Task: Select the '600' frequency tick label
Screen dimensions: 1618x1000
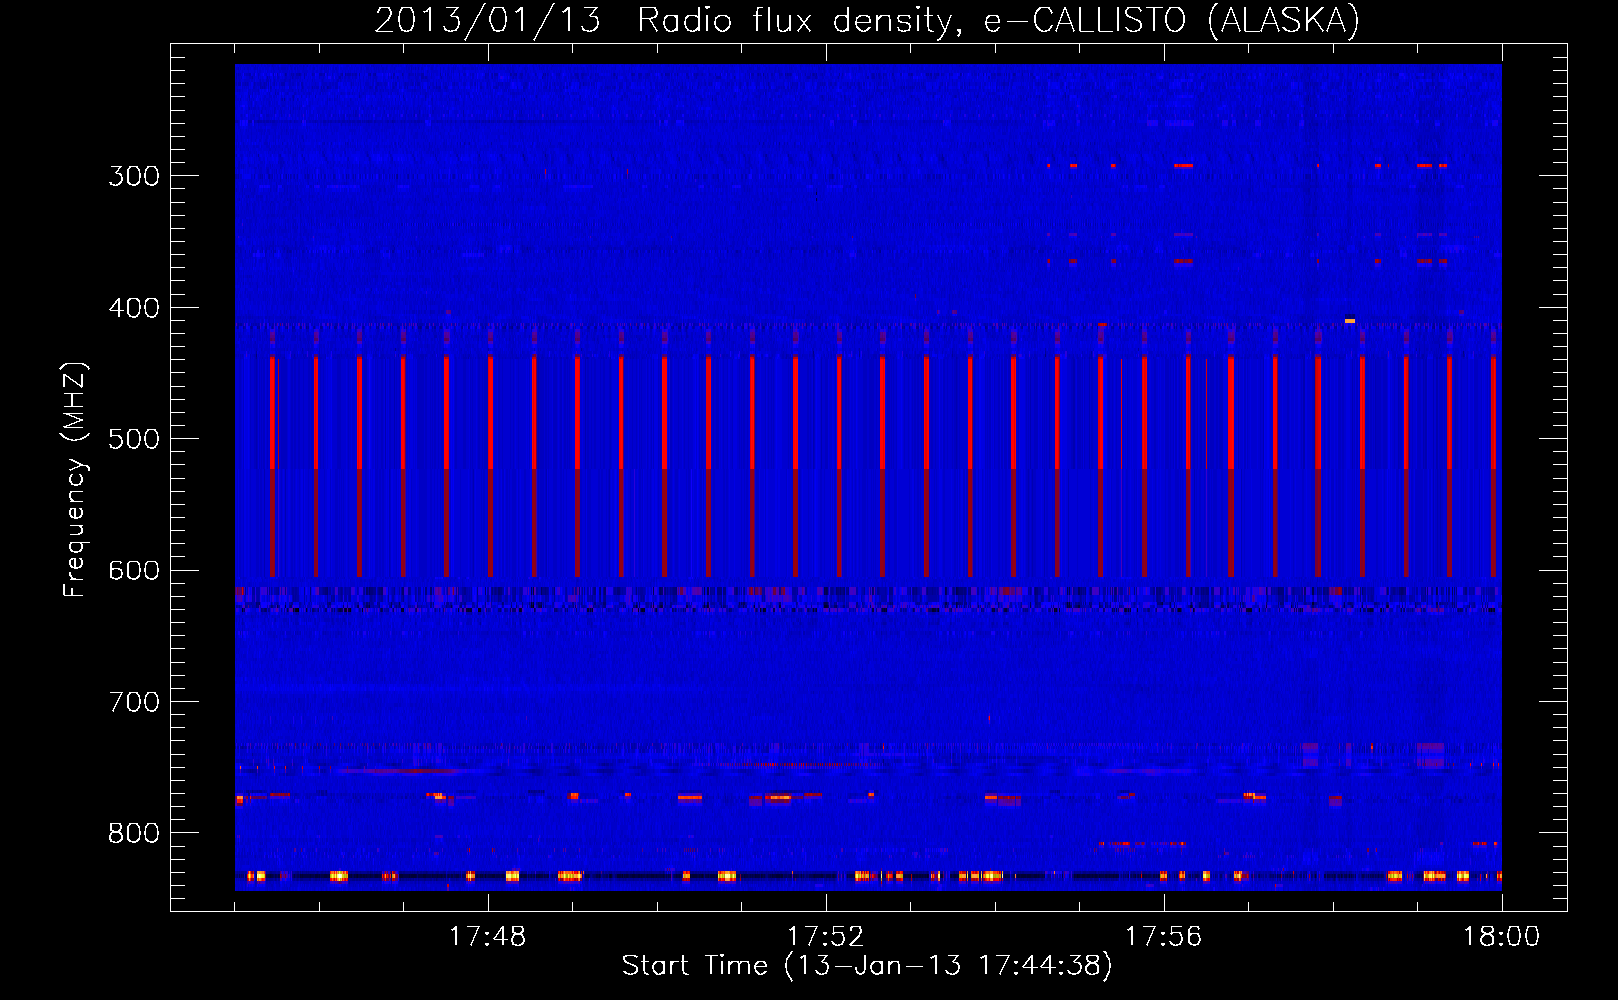Action: [134, 571]
